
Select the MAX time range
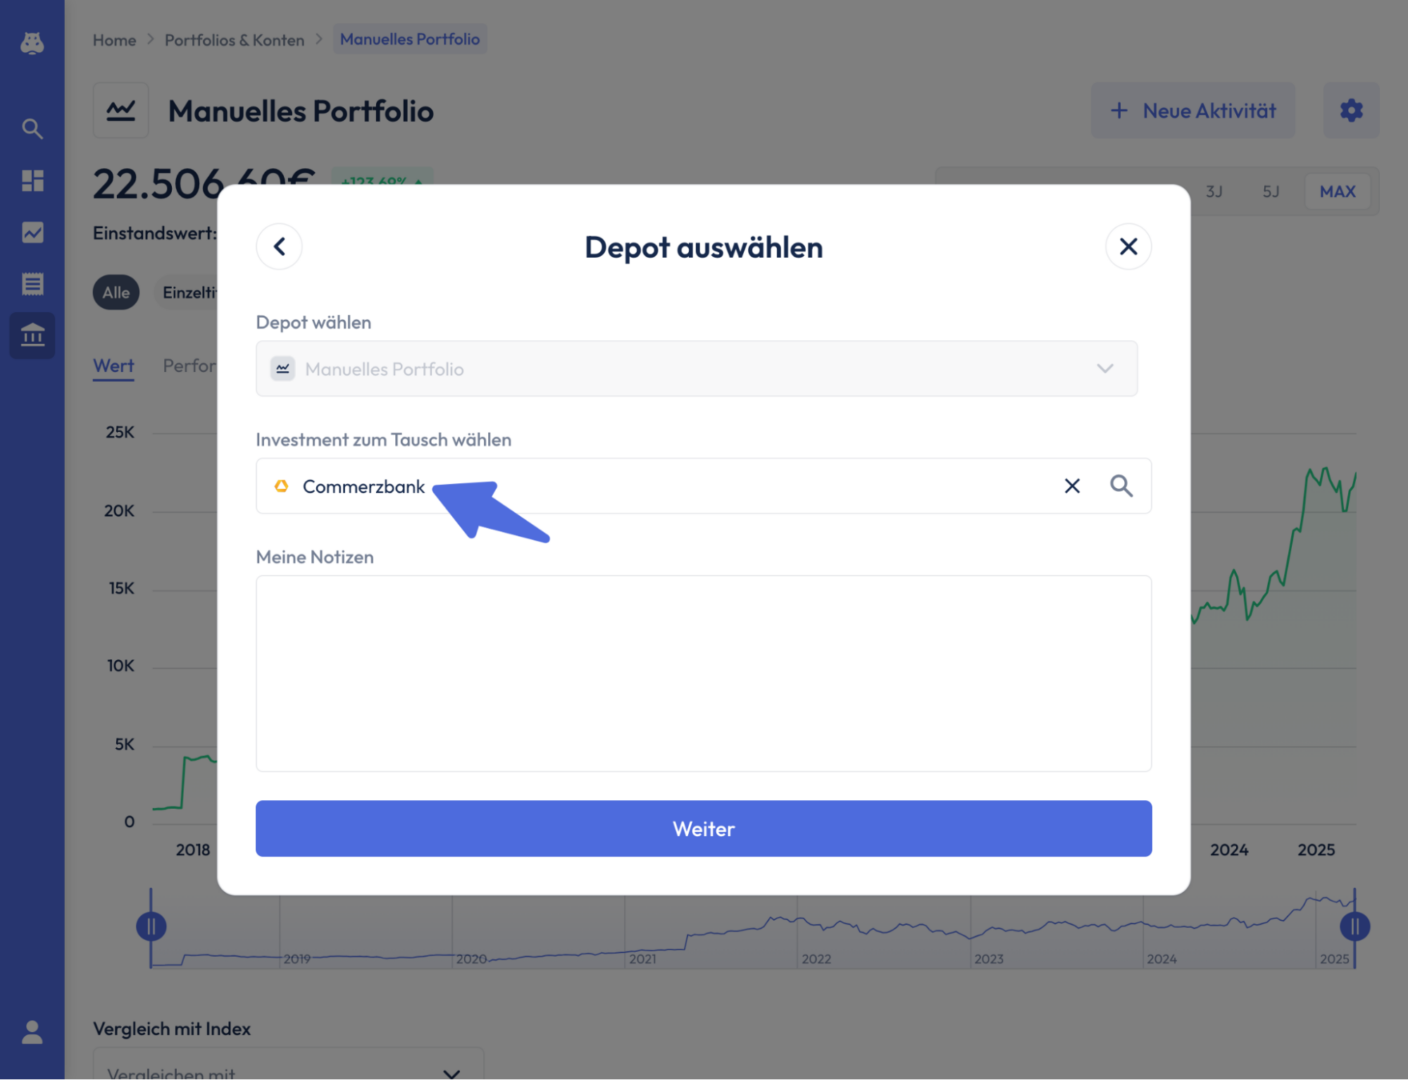(x=1337, y=191)
